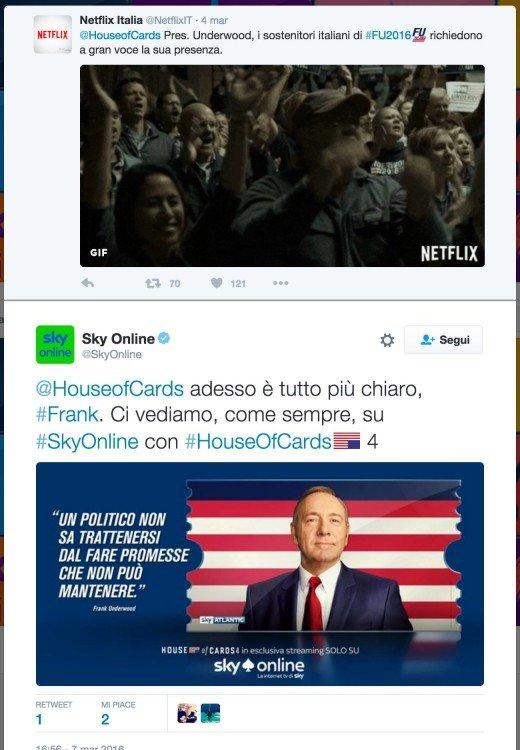View the Mi Piace likes list
Viewport: 520px width, 750px height.
click(x=118, y=713)
